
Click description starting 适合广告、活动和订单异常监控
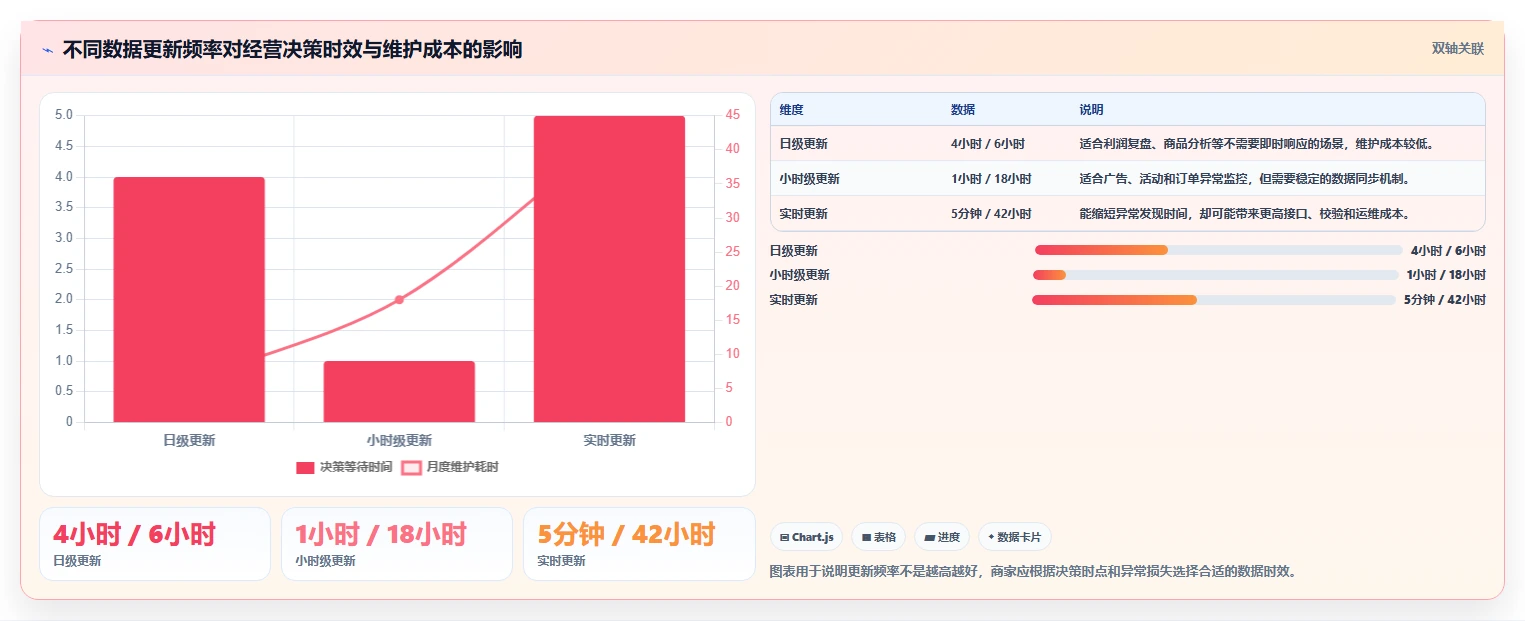pos(1244,179)
